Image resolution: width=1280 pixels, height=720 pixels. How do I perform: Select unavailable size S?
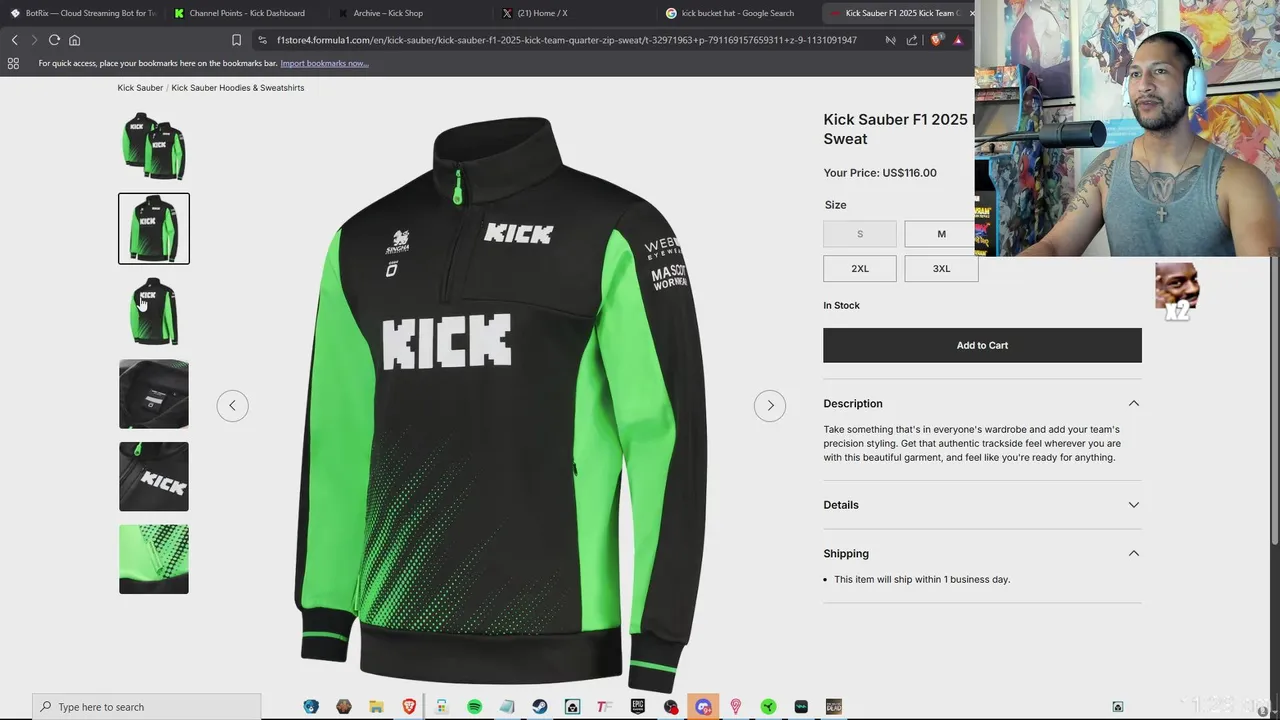coord(860,234)
